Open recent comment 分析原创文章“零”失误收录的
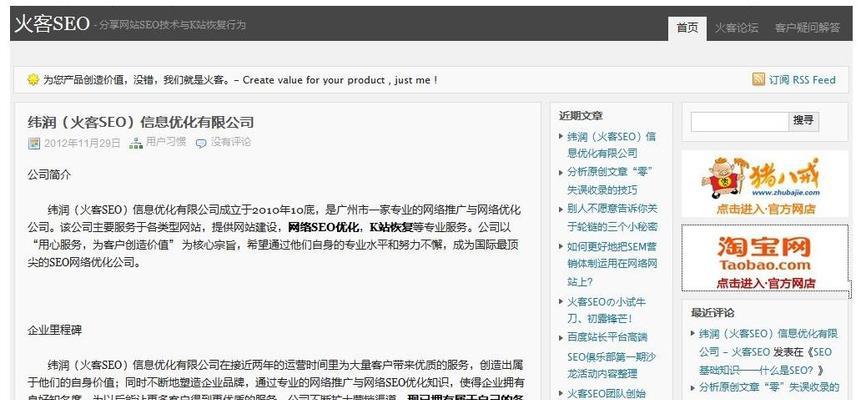Viewport: 861px width, 400px height. pos(769,387)
